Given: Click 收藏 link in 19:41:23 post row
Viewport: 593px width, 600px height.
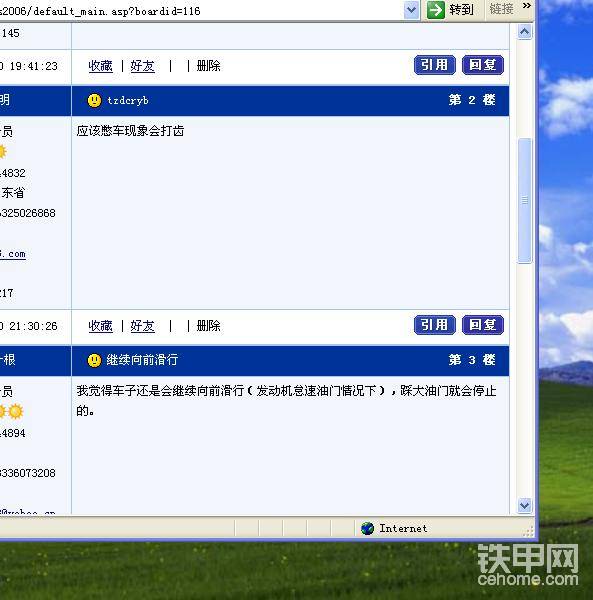Looking at the screenshot, I should (x=101, y=66).
